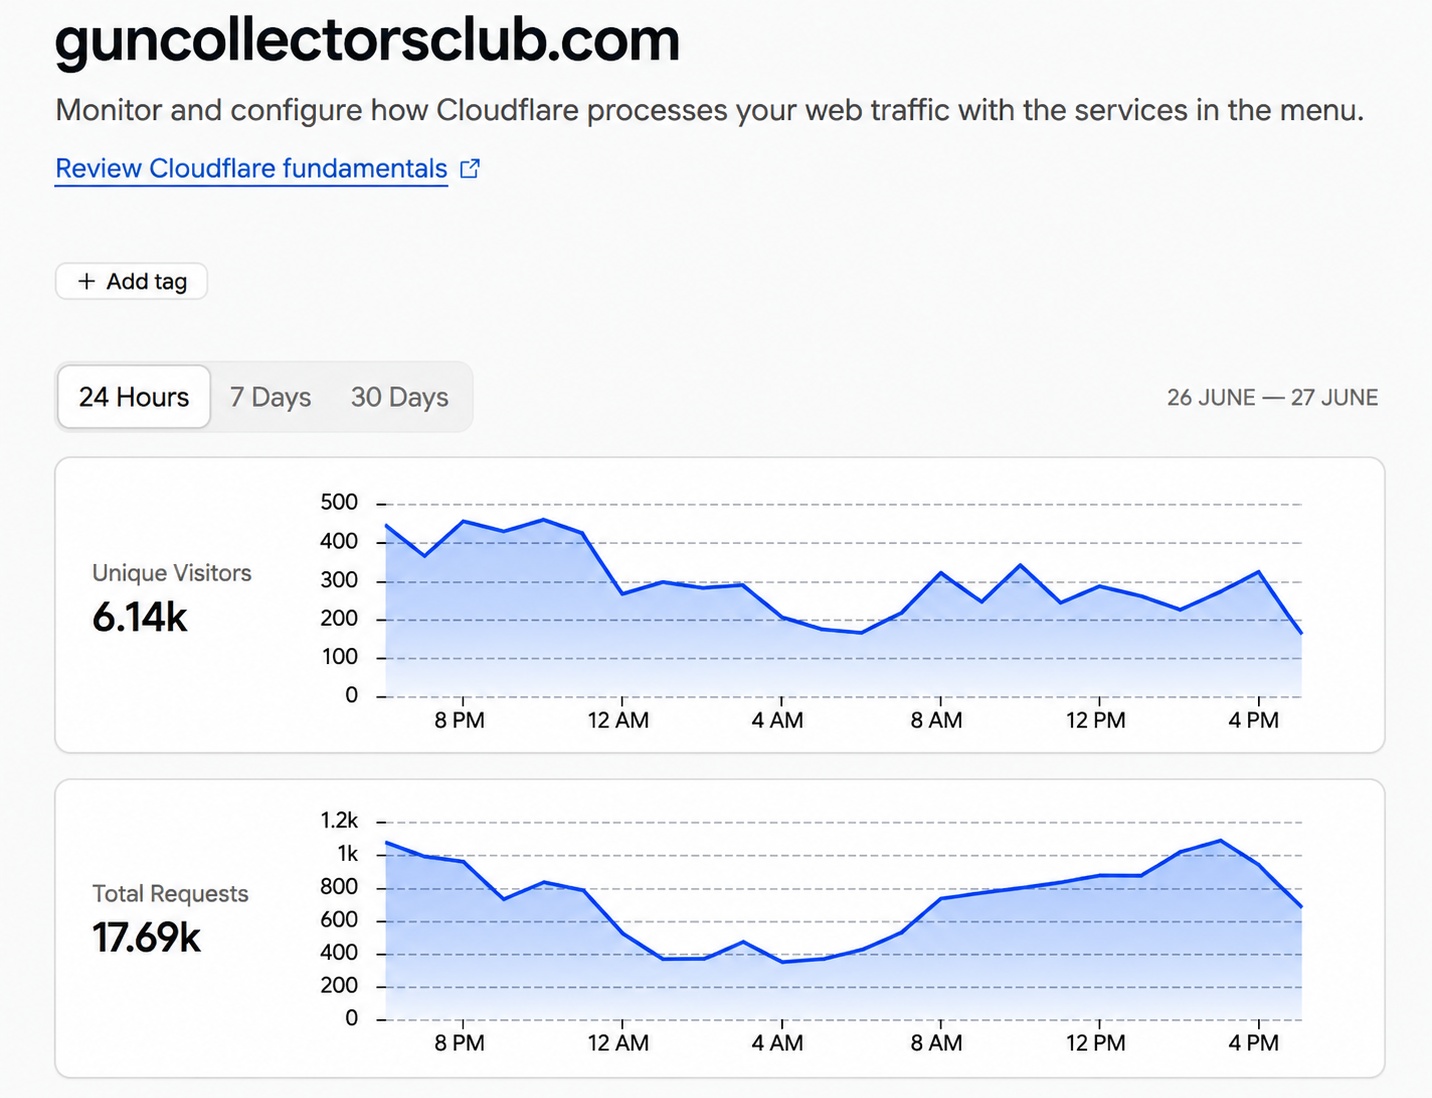Click the Add tag button

pos(131,281)
